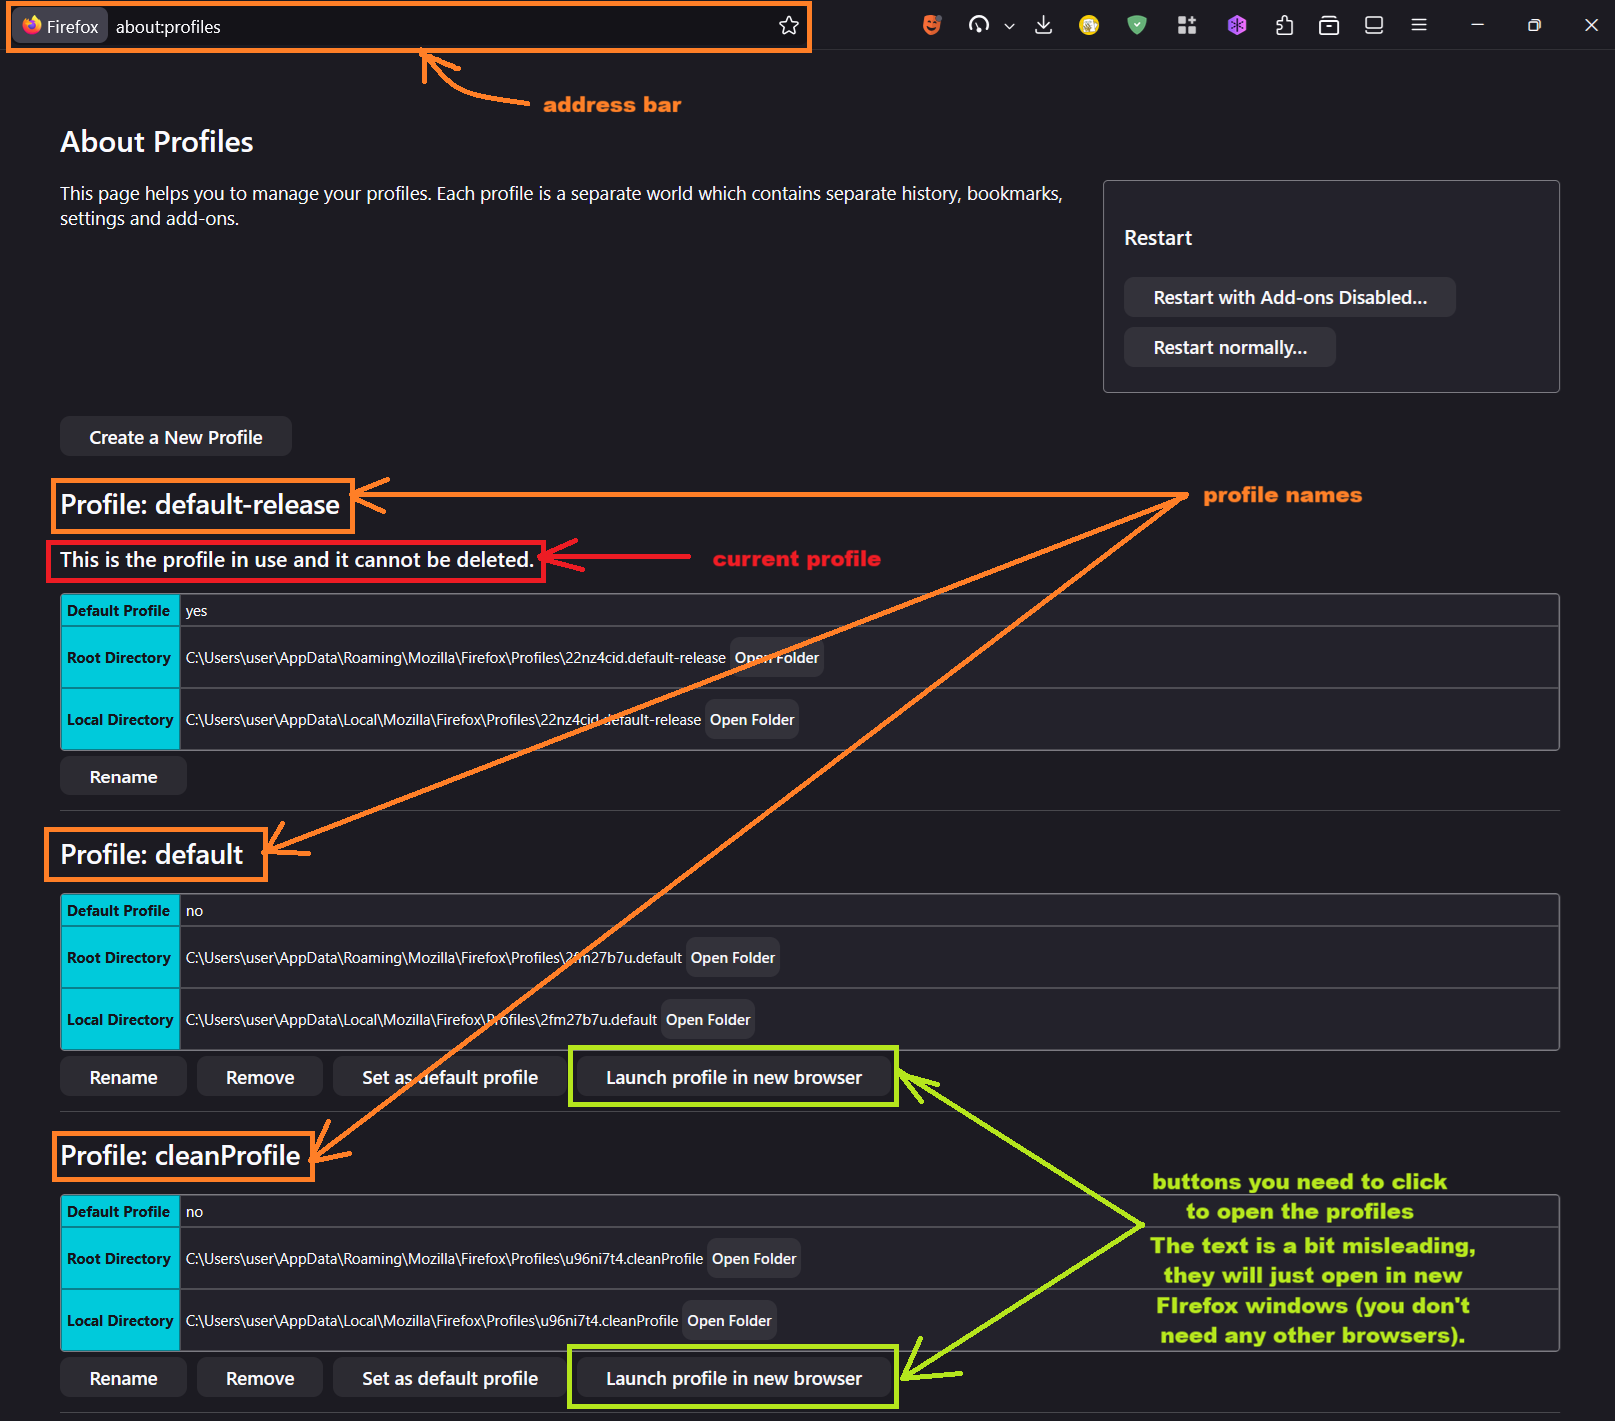Launch the default profile in new browser
The width and height of the screenshot is (1615, 1421).
pos(734,1077)
